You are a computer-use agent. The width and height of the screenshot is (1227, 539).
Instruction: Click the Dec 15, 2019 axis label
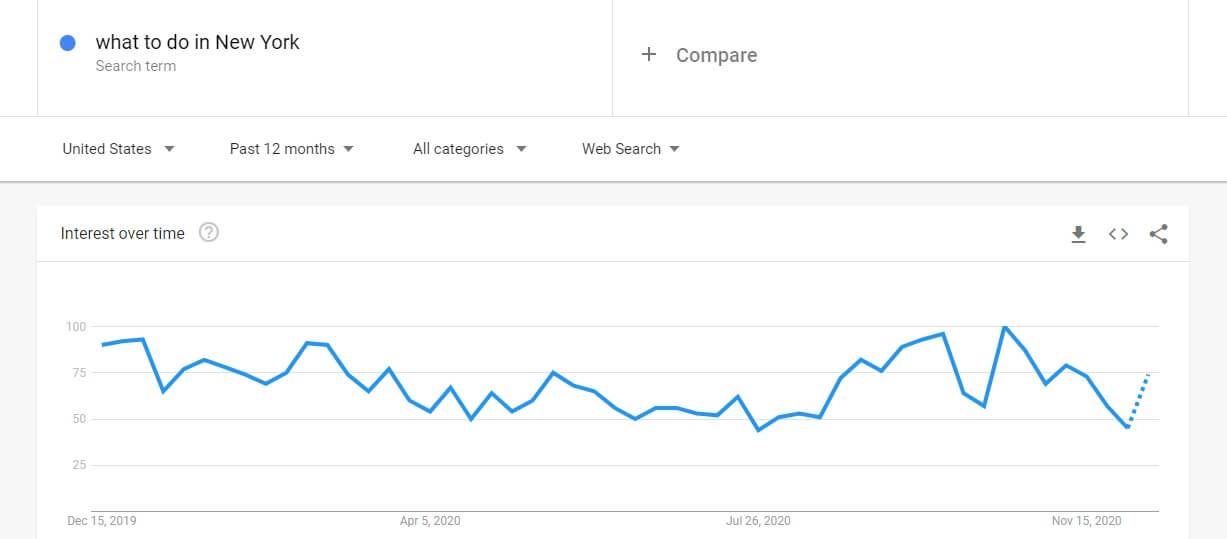(102, 521)
